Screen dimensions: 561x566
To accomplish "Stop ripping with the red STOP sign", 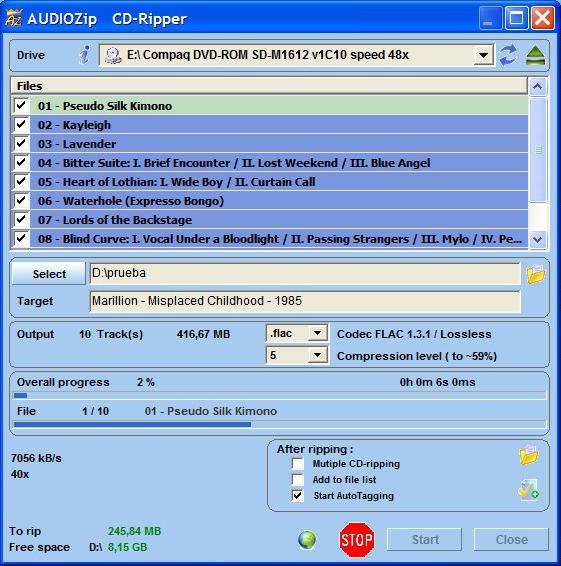I will (x=357, y=540).
